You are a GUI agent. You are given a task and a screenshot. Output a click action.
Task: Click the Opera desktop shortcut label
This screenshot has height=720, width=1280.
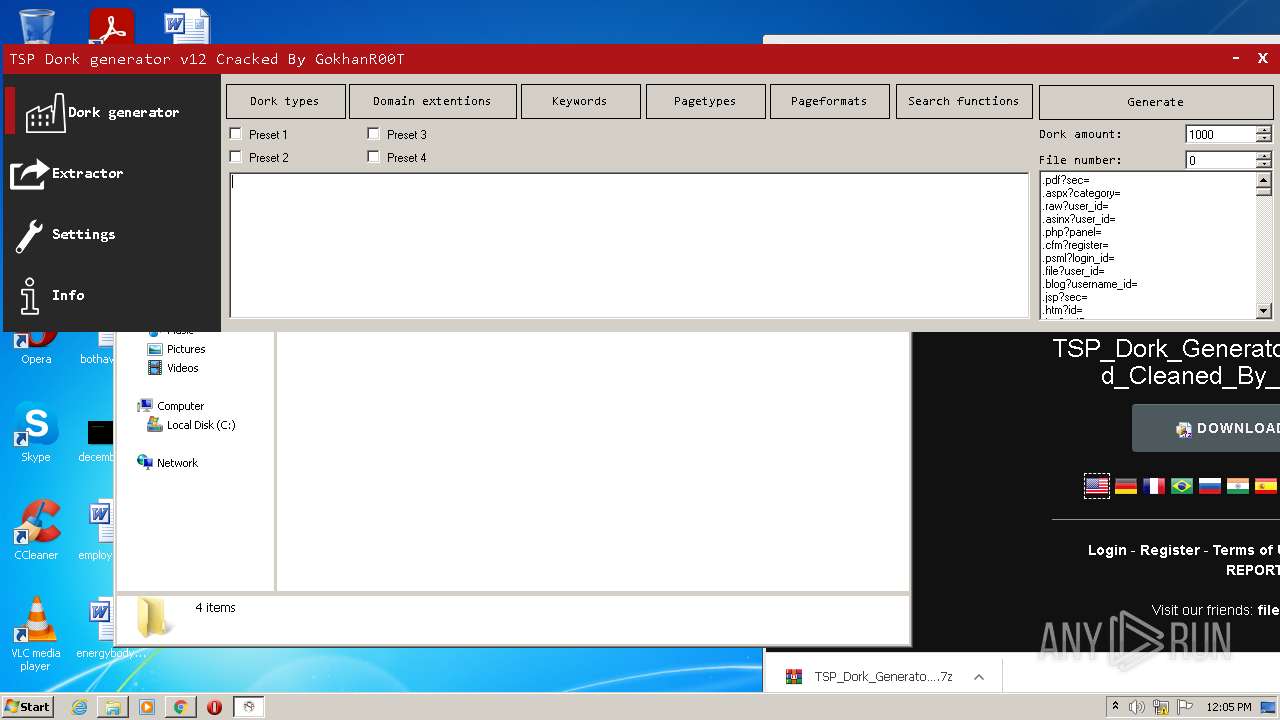click(36, 359)
